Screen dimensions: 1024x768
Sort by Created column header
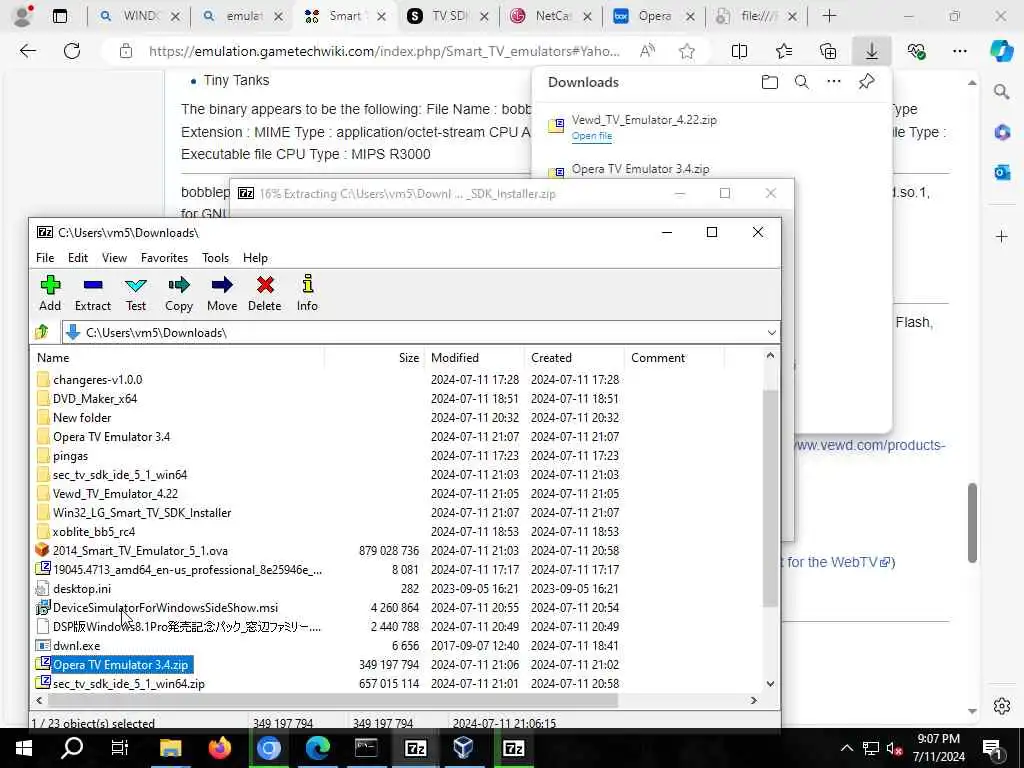(x=574, y=357)
